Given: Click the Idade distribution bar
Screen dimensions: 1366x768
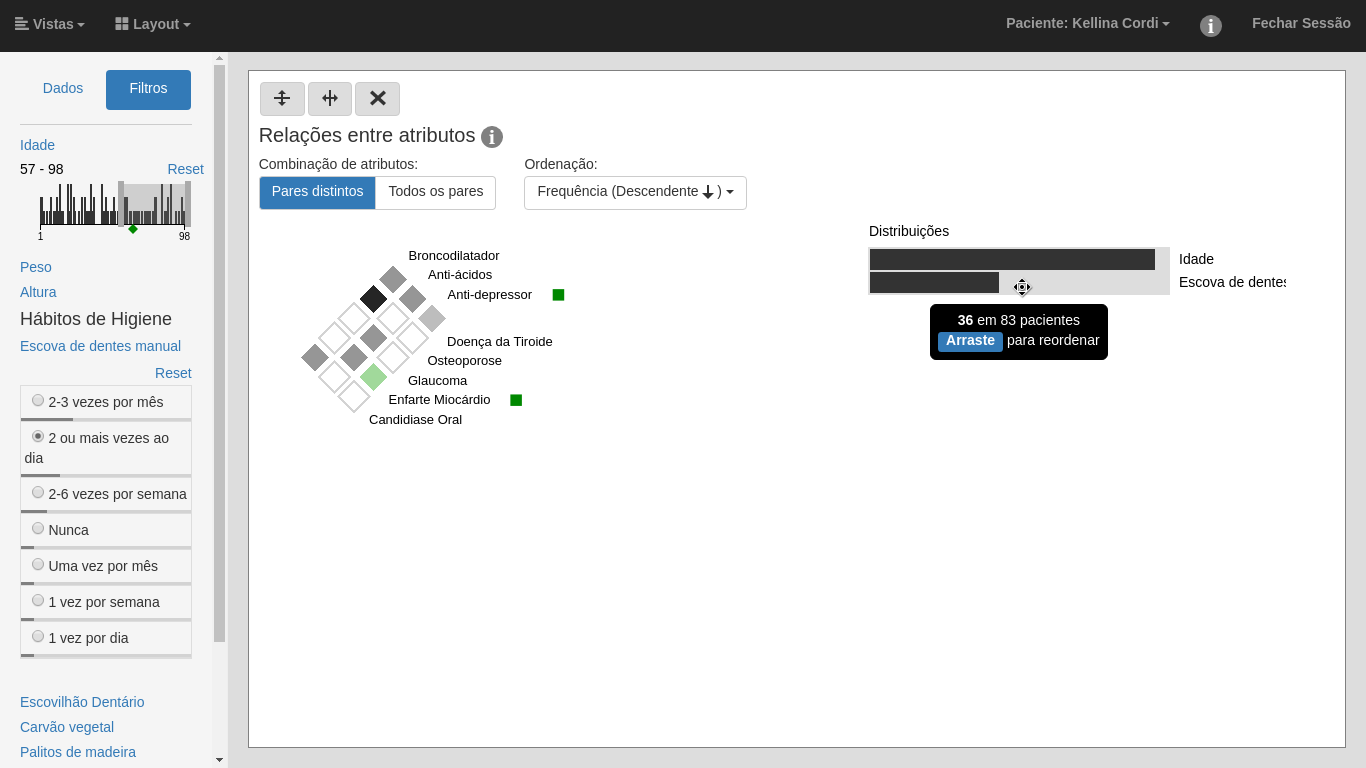Looking at the screenshot, I should pyautogui.click(x=1012, y=259).
